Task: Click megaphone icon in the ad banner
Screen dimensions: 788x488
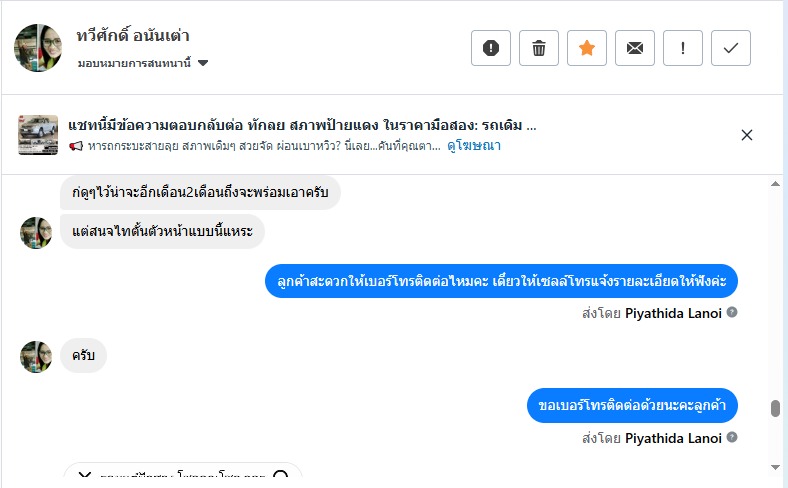Action: [76, 146]
